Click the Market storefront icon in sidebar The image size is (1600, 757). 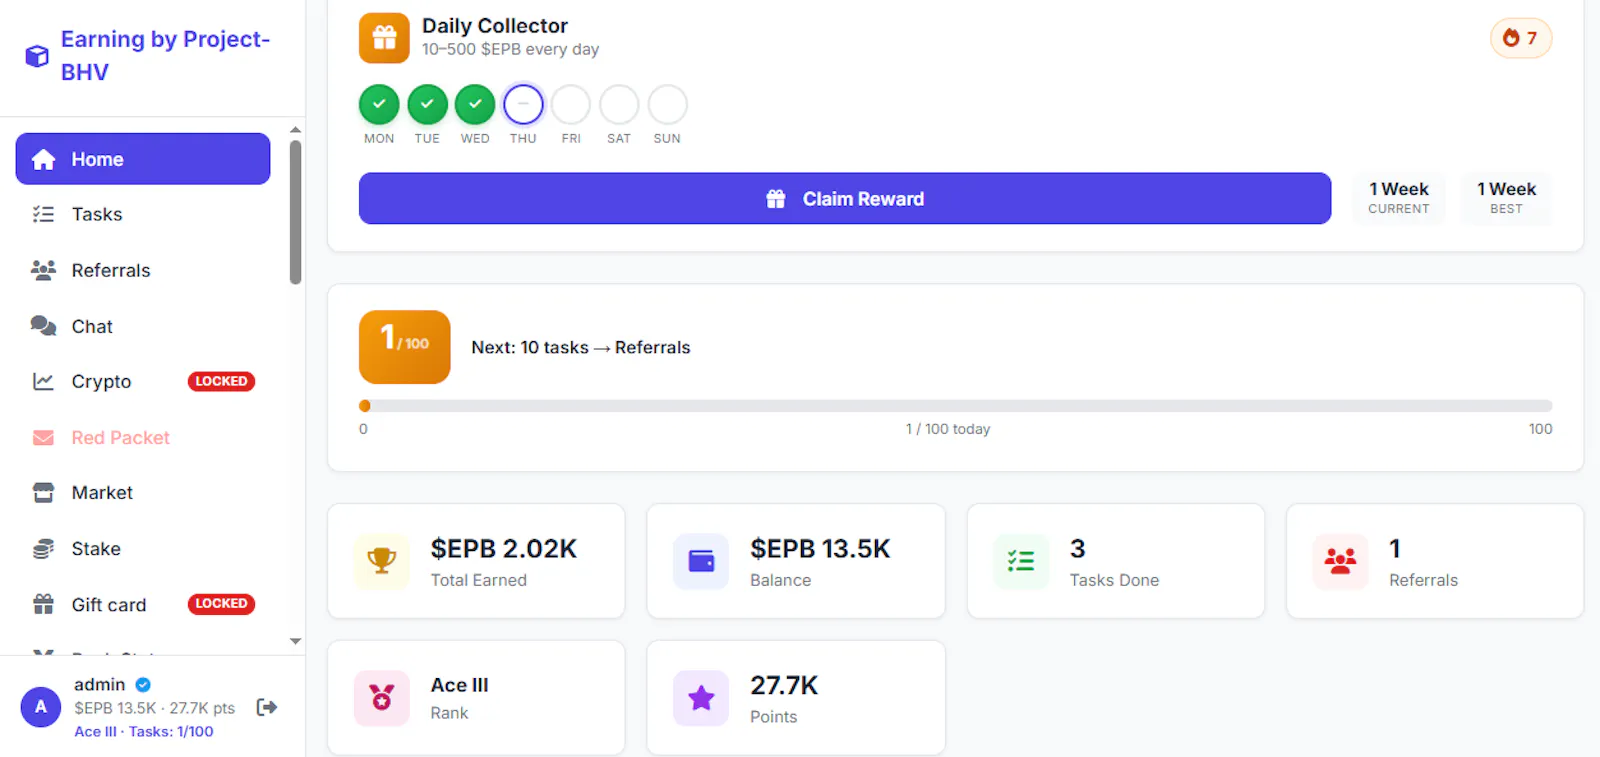coord(43,493)
